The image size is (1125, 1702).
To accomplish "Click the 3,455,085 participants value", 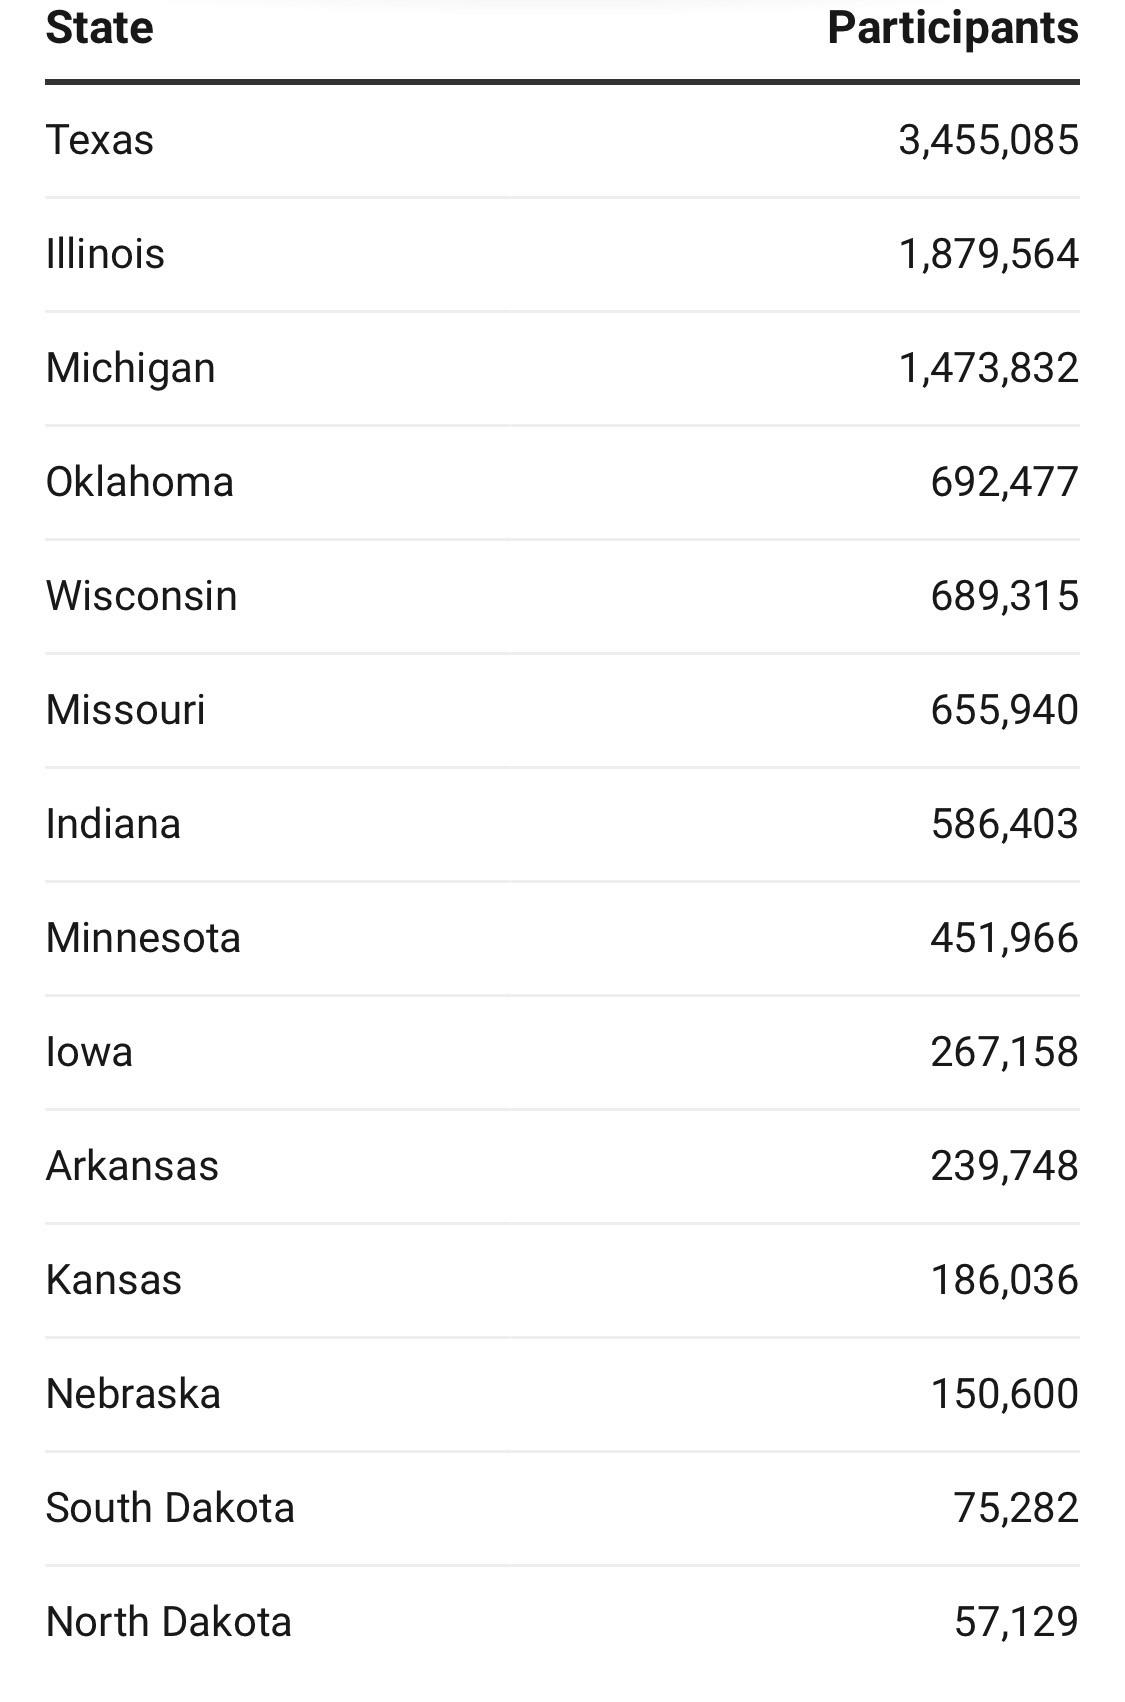I will point(988,140).
